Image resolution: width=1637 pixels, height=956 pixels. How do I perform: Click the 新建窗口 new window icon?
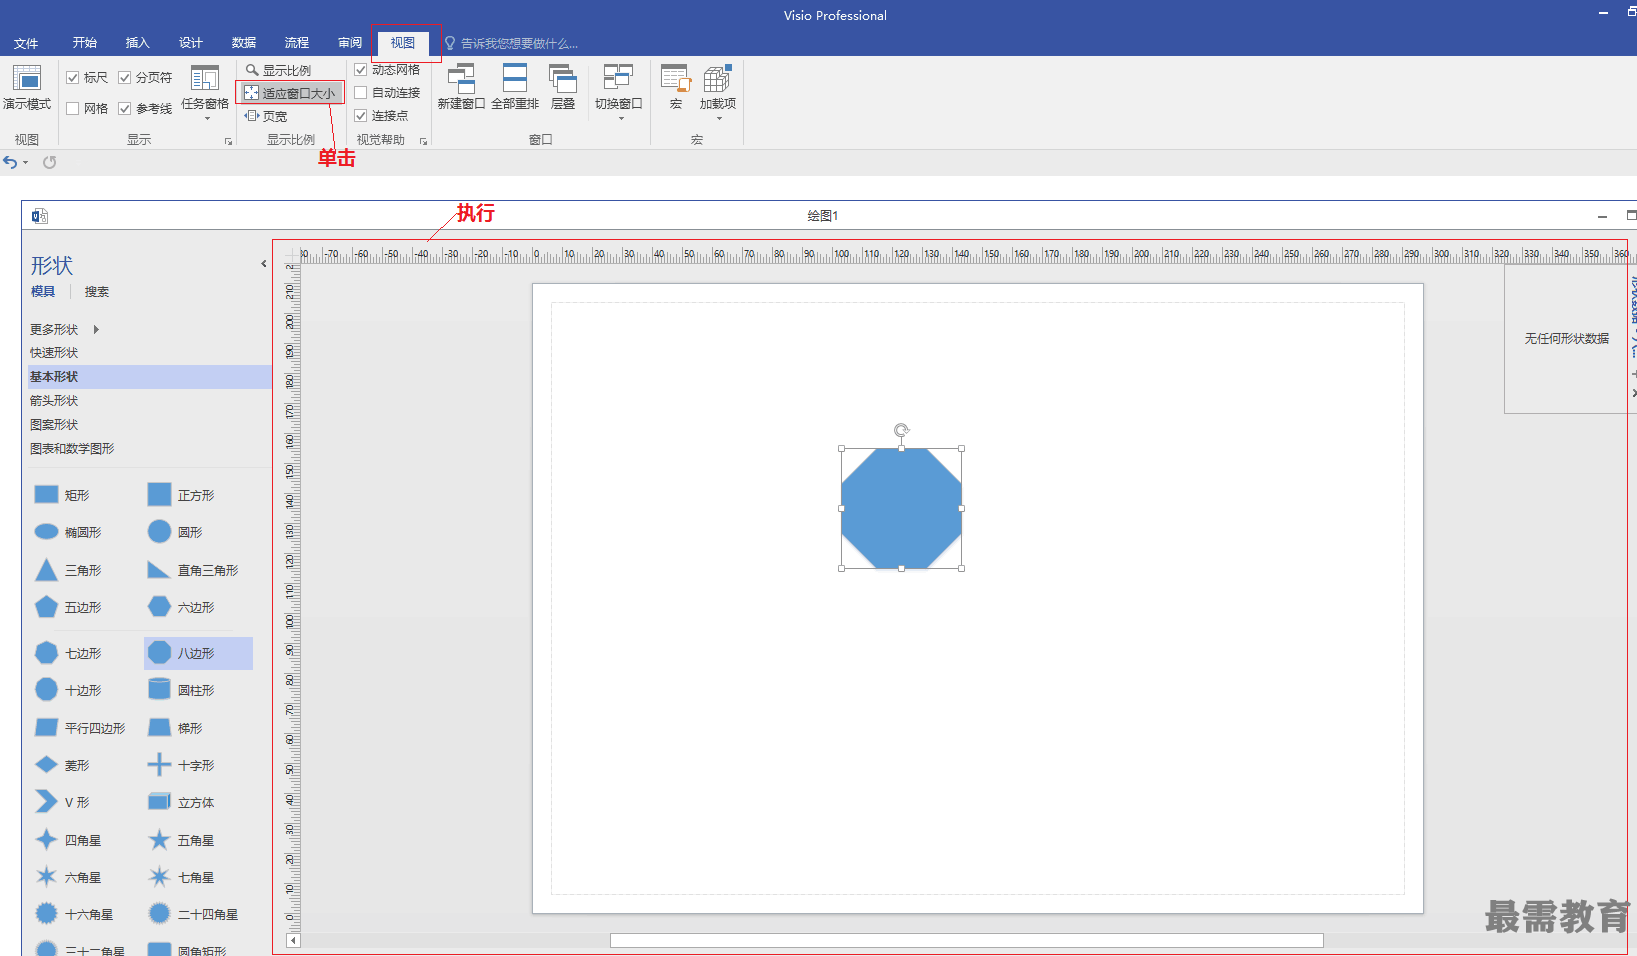point(461,78)
